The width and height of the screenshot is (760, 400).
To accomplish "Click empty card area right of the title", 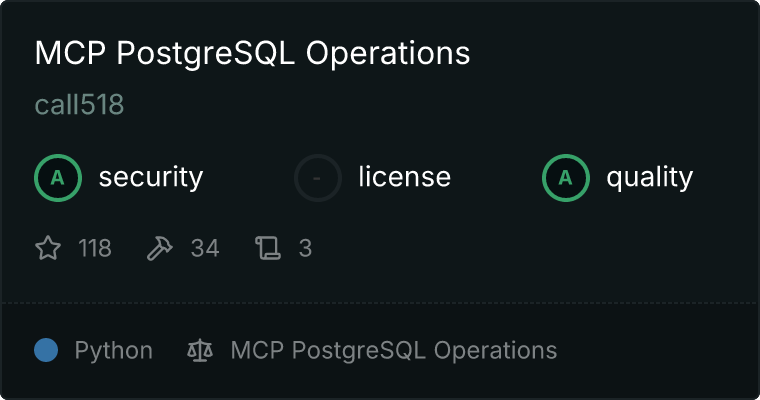I will coord(610,54).
